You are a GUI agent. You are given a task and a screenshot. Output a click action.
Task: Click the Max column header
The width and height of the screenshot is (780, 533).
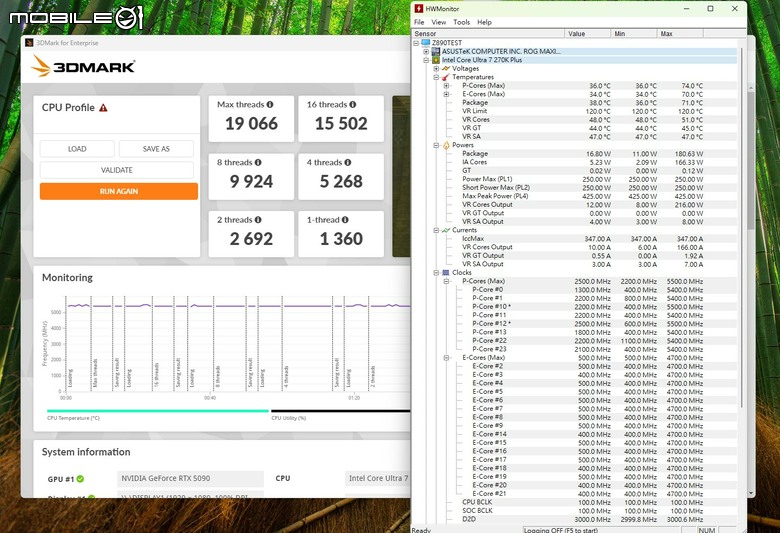pyautogui.click(x=680, y=33)
